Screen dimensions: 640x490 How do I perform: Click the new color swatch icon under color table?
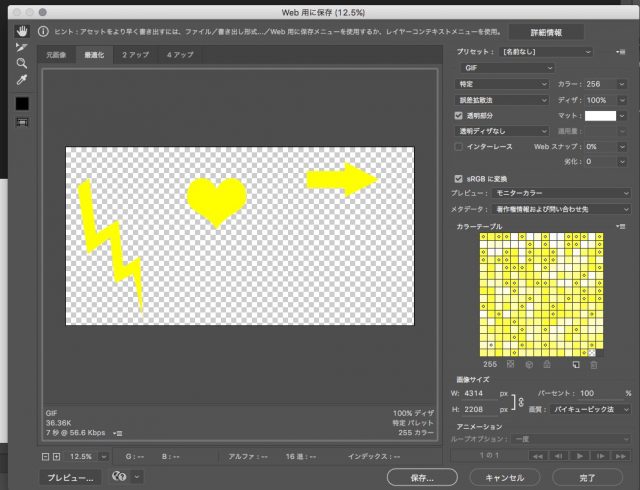pos(576,365)
